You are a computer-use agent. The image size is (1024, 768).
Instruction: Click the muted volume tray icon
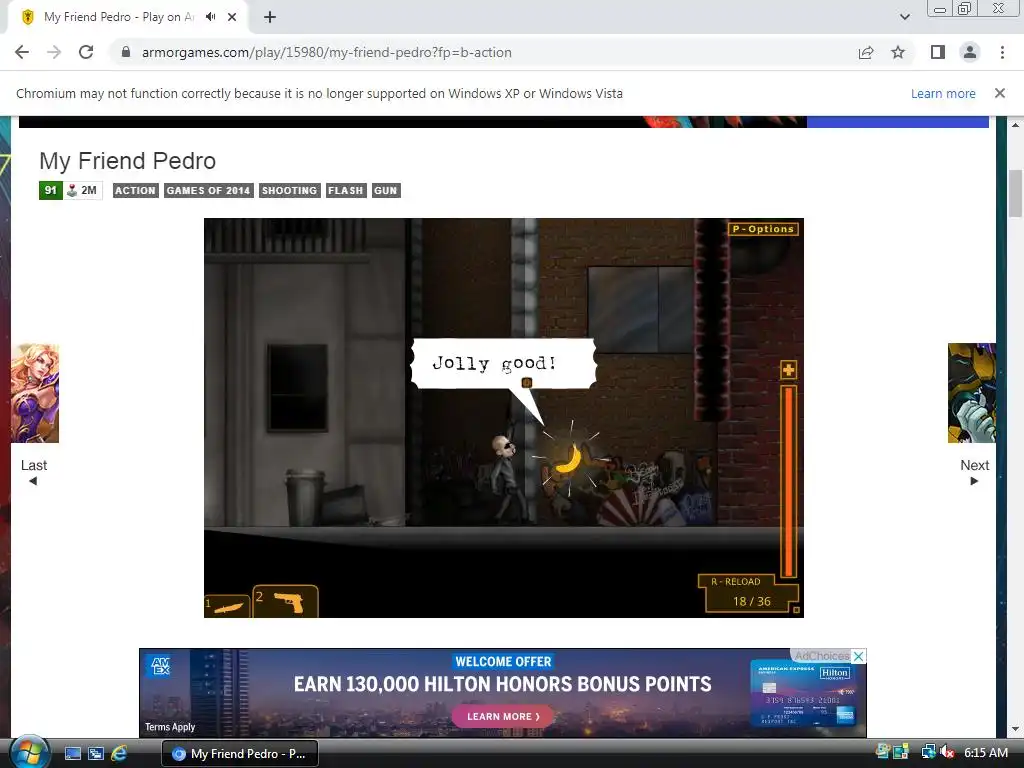tap(947, 752)
